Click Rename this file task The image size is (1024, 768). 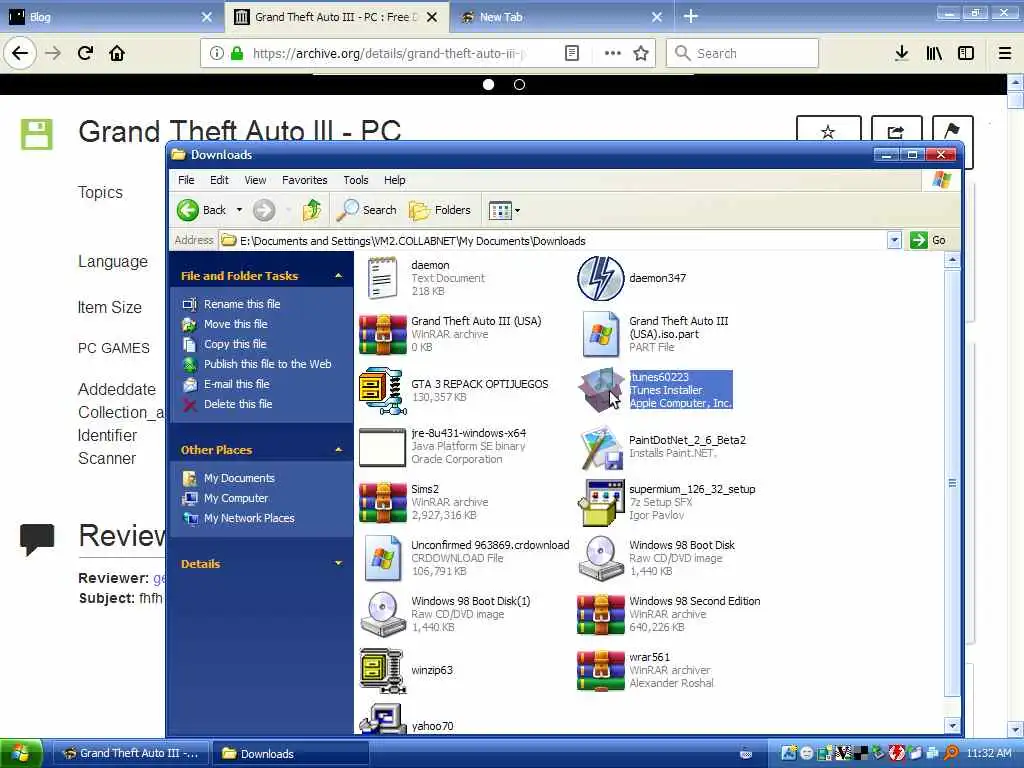click(242, 304)
